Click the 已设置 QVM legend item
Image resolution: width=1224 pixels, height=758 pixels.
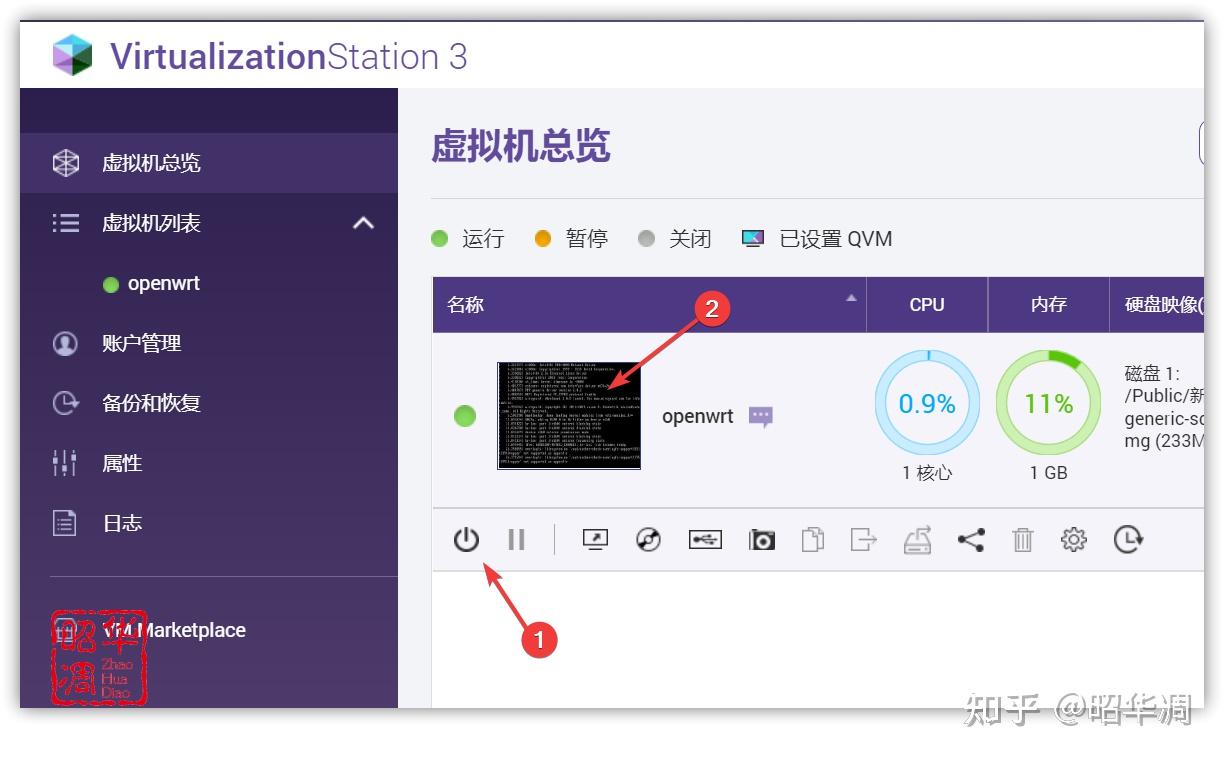pos(817,239)
